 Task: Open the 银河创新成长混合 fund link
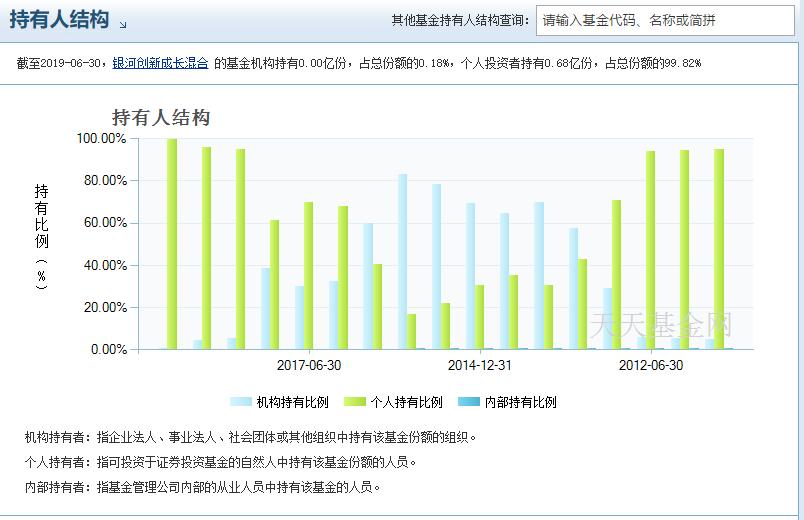[x=160, y=63]
